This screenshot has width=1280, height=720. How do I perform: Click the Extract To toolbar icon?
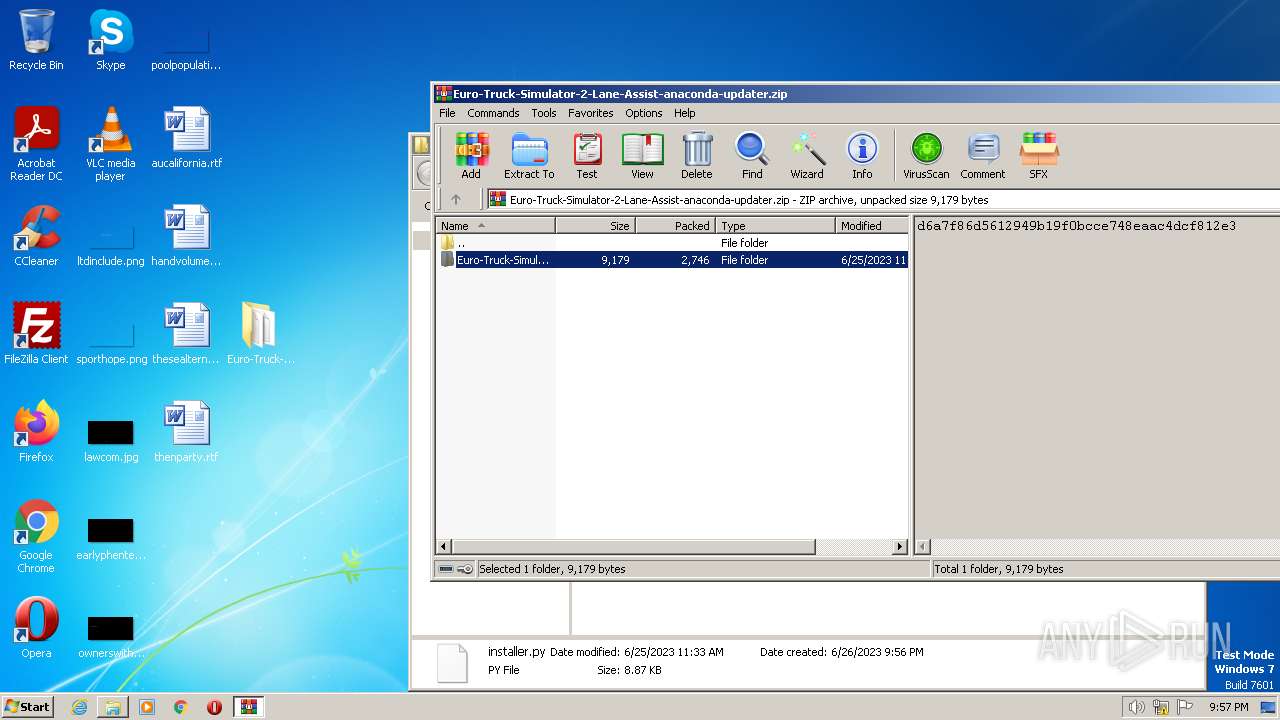[x=529, y=156]
